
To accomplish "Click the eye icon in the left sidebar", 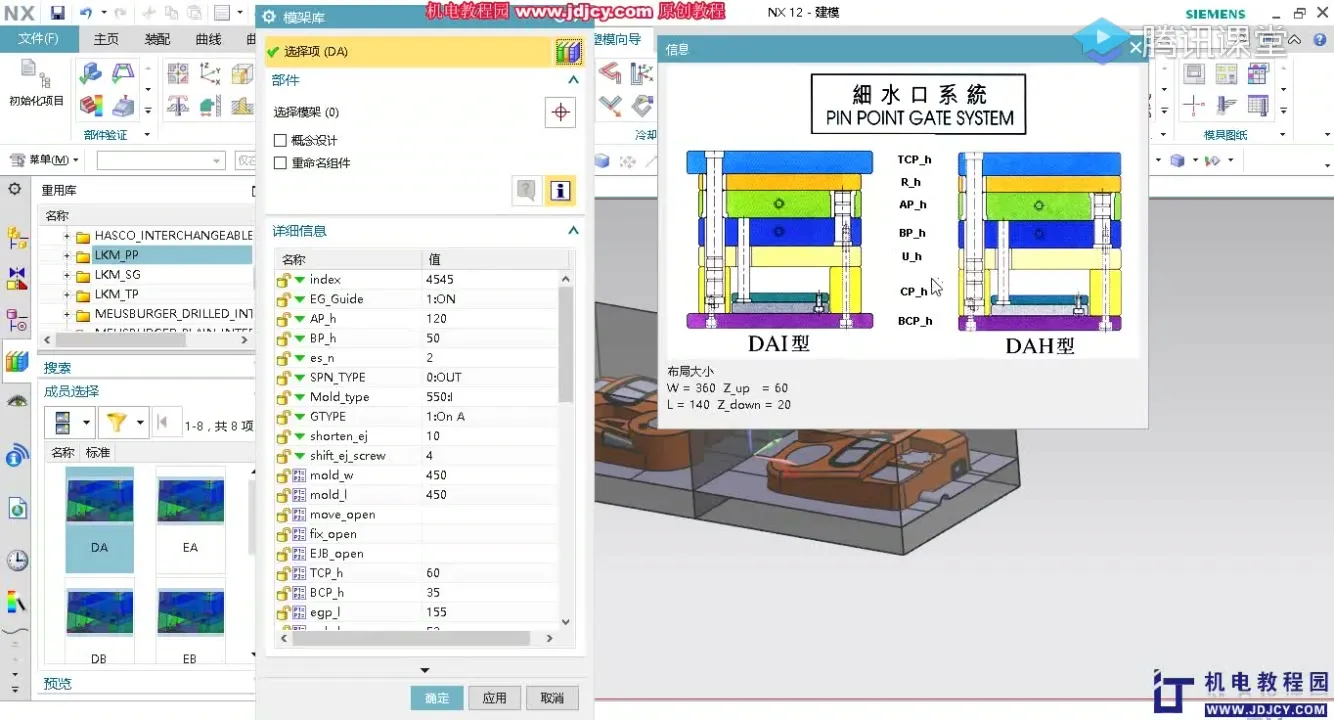I will click(16, 400).
